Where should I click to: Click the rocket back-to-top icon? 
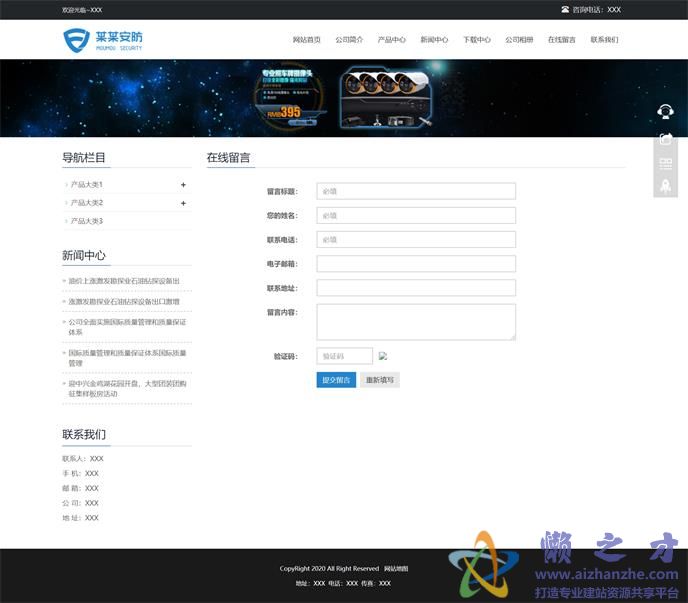pyautogui.click(x=665, y=186)
